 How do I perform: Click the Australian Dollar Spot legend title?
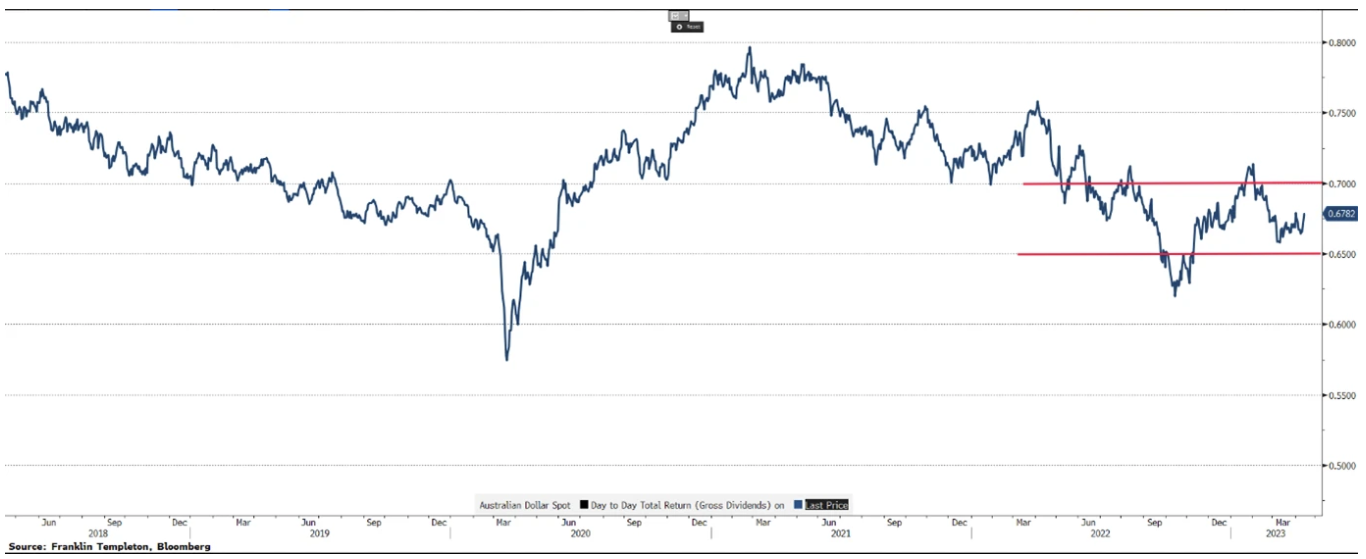(x=524, y=505)
